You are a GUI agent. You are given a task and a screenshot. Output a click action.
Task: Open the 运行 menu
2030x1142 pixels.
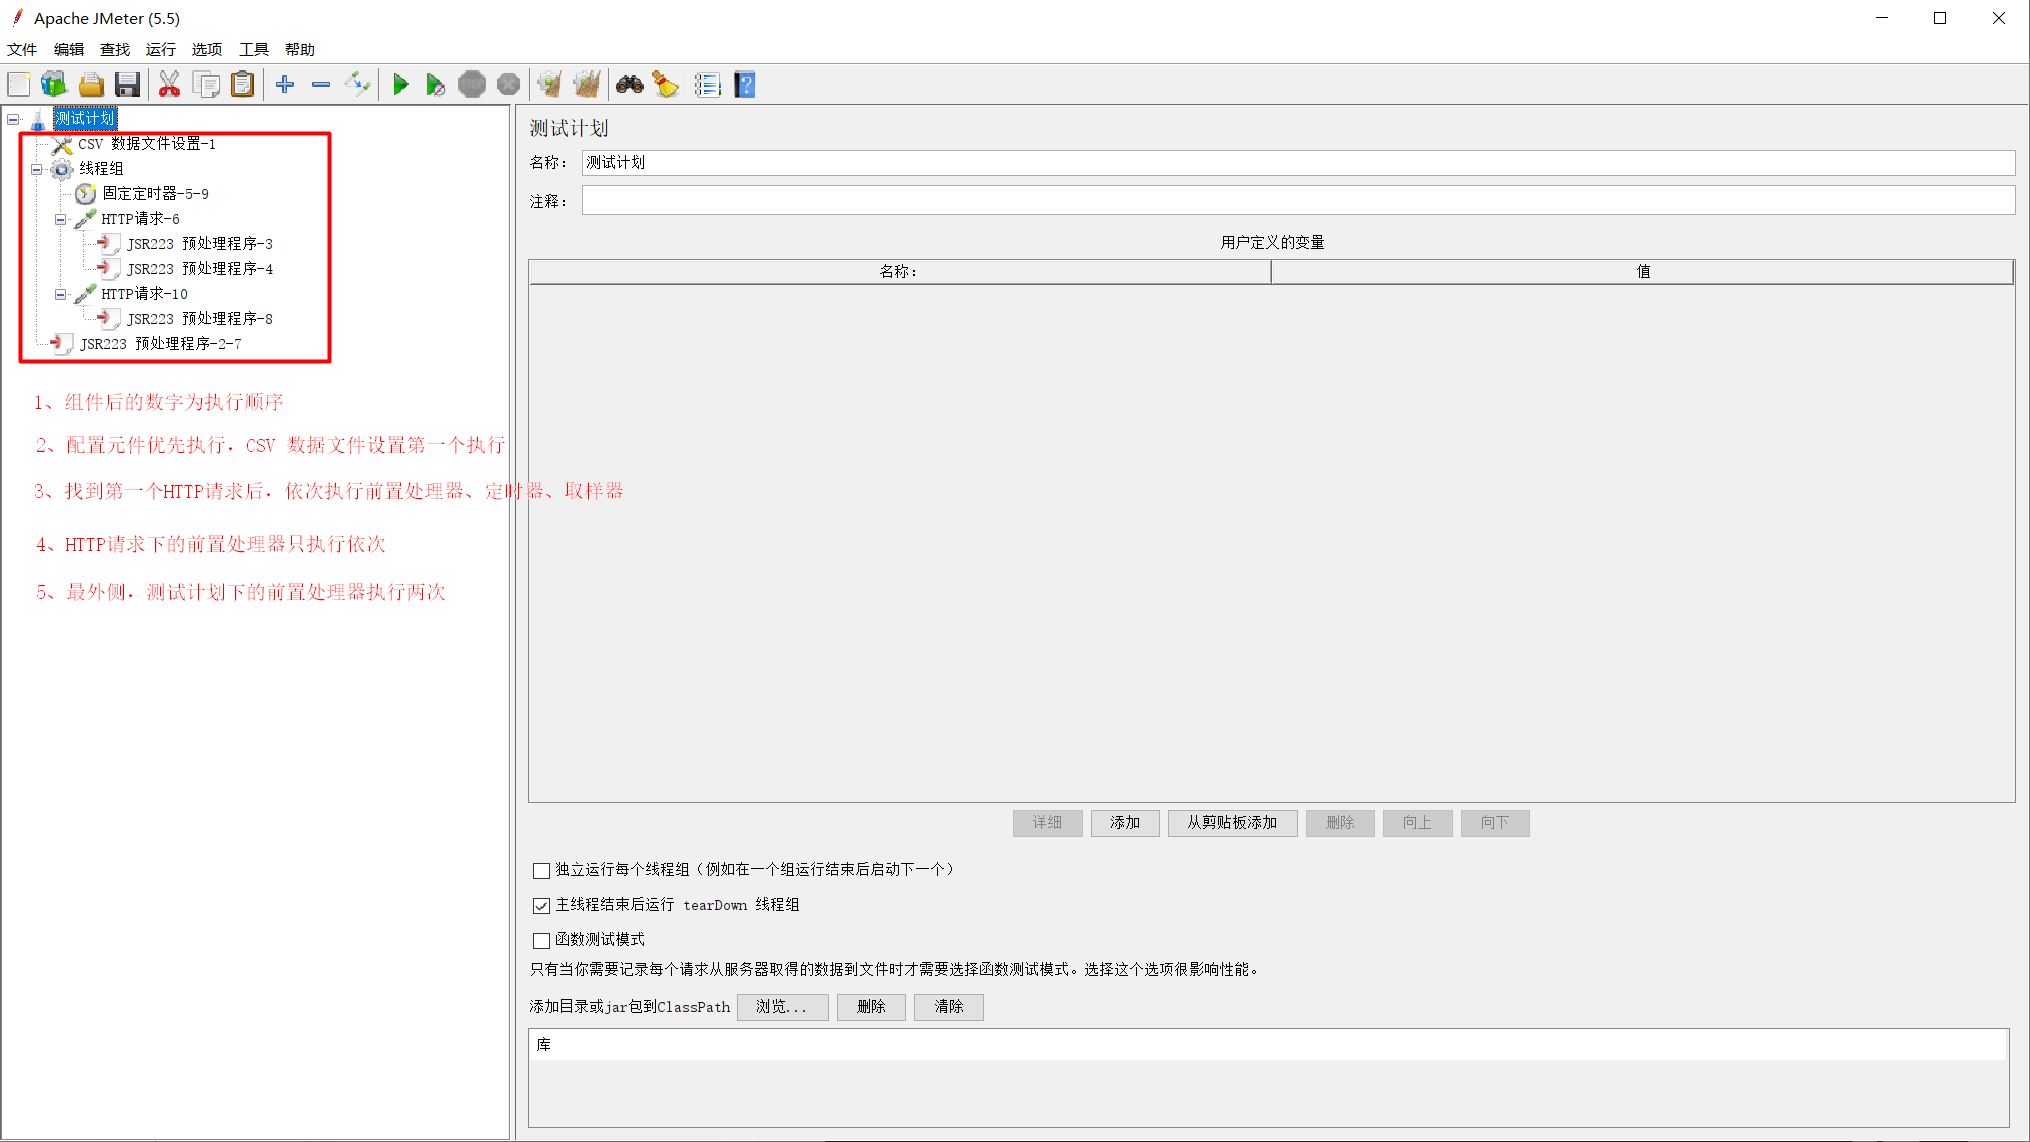[x=161, y=49]
